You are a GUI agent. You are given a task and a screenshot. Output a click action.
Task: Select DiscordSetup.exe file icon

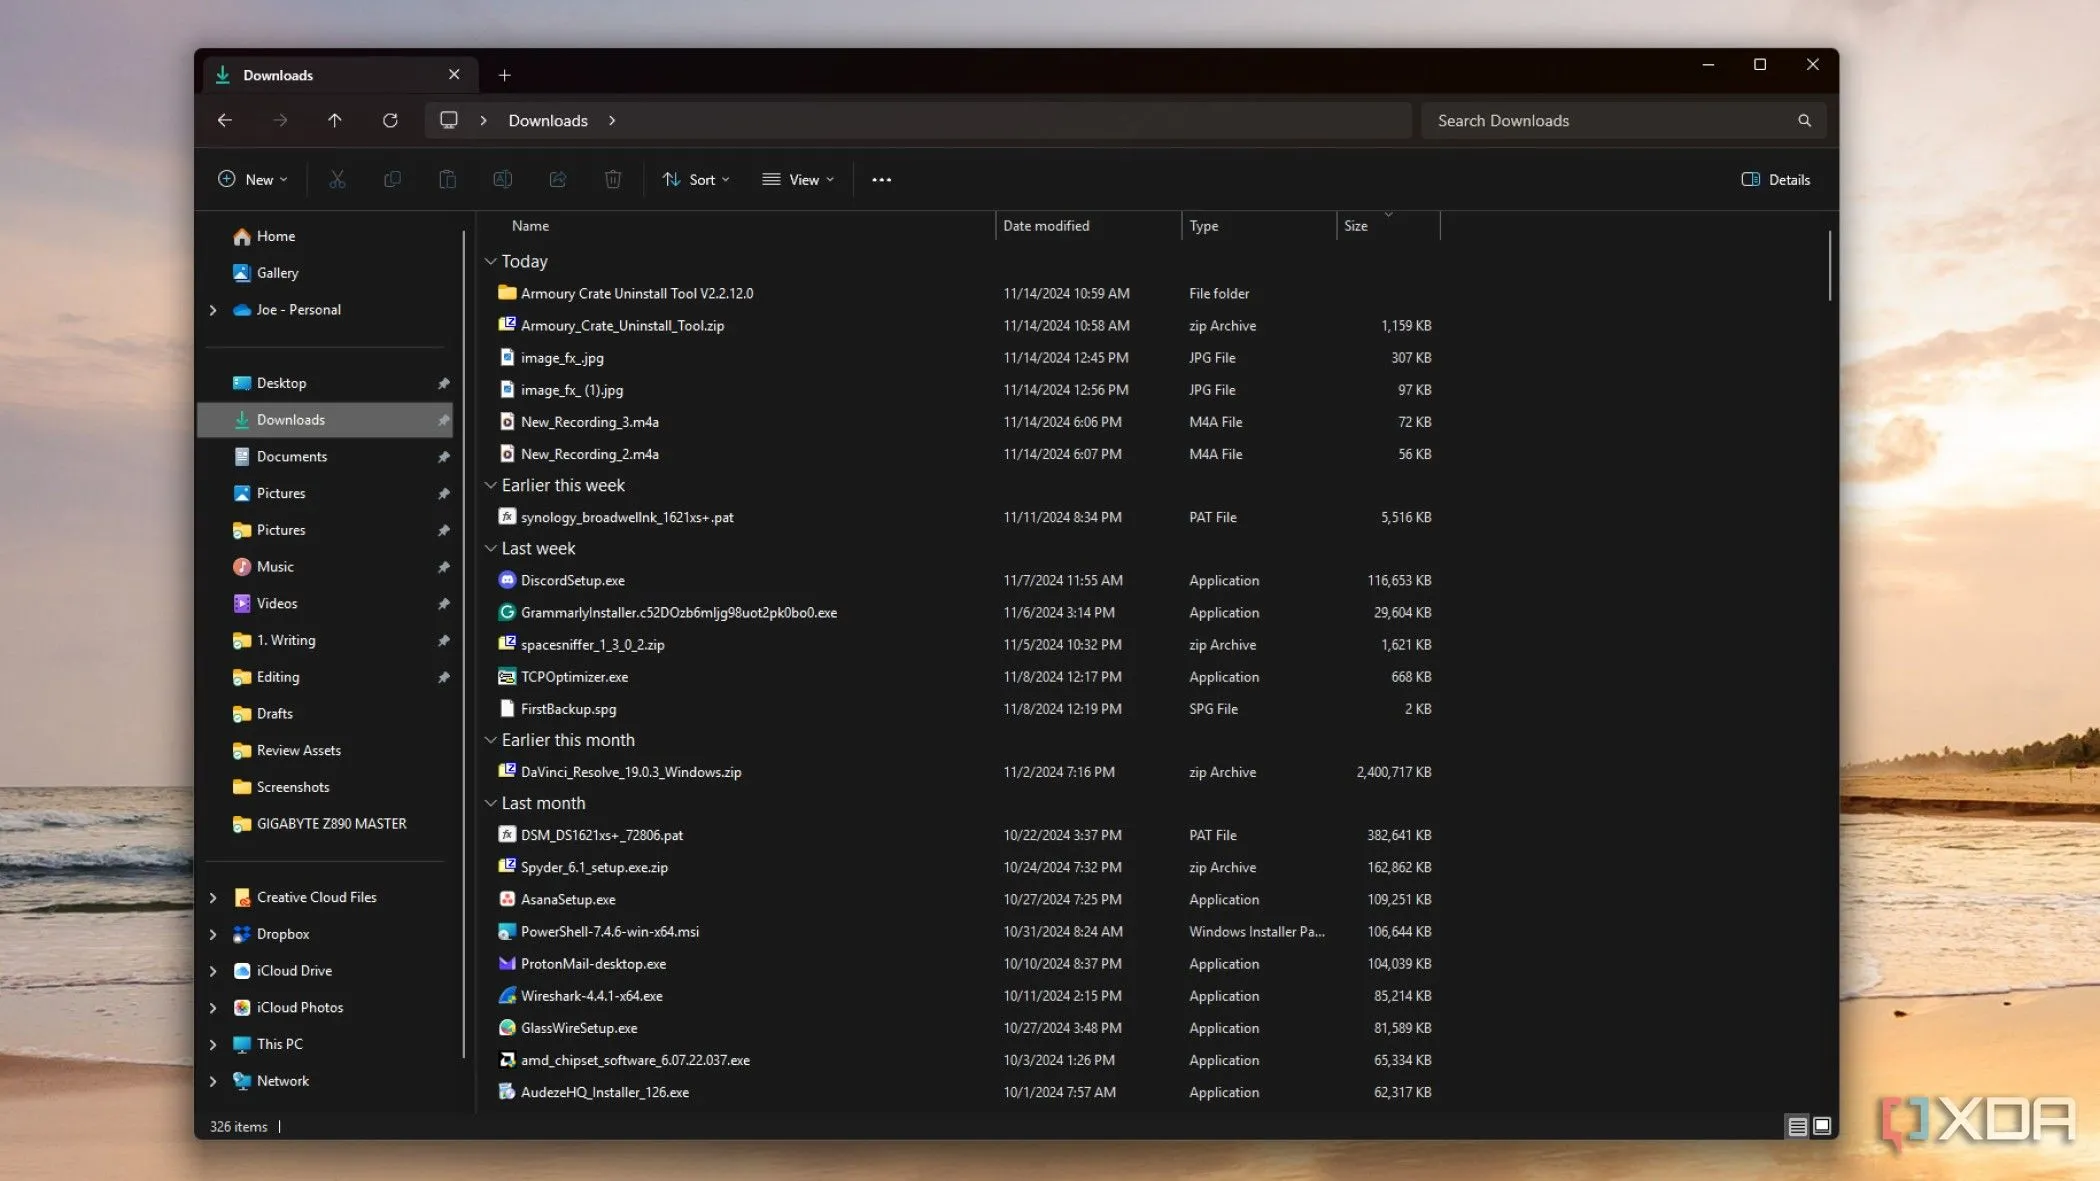[507, 580]
